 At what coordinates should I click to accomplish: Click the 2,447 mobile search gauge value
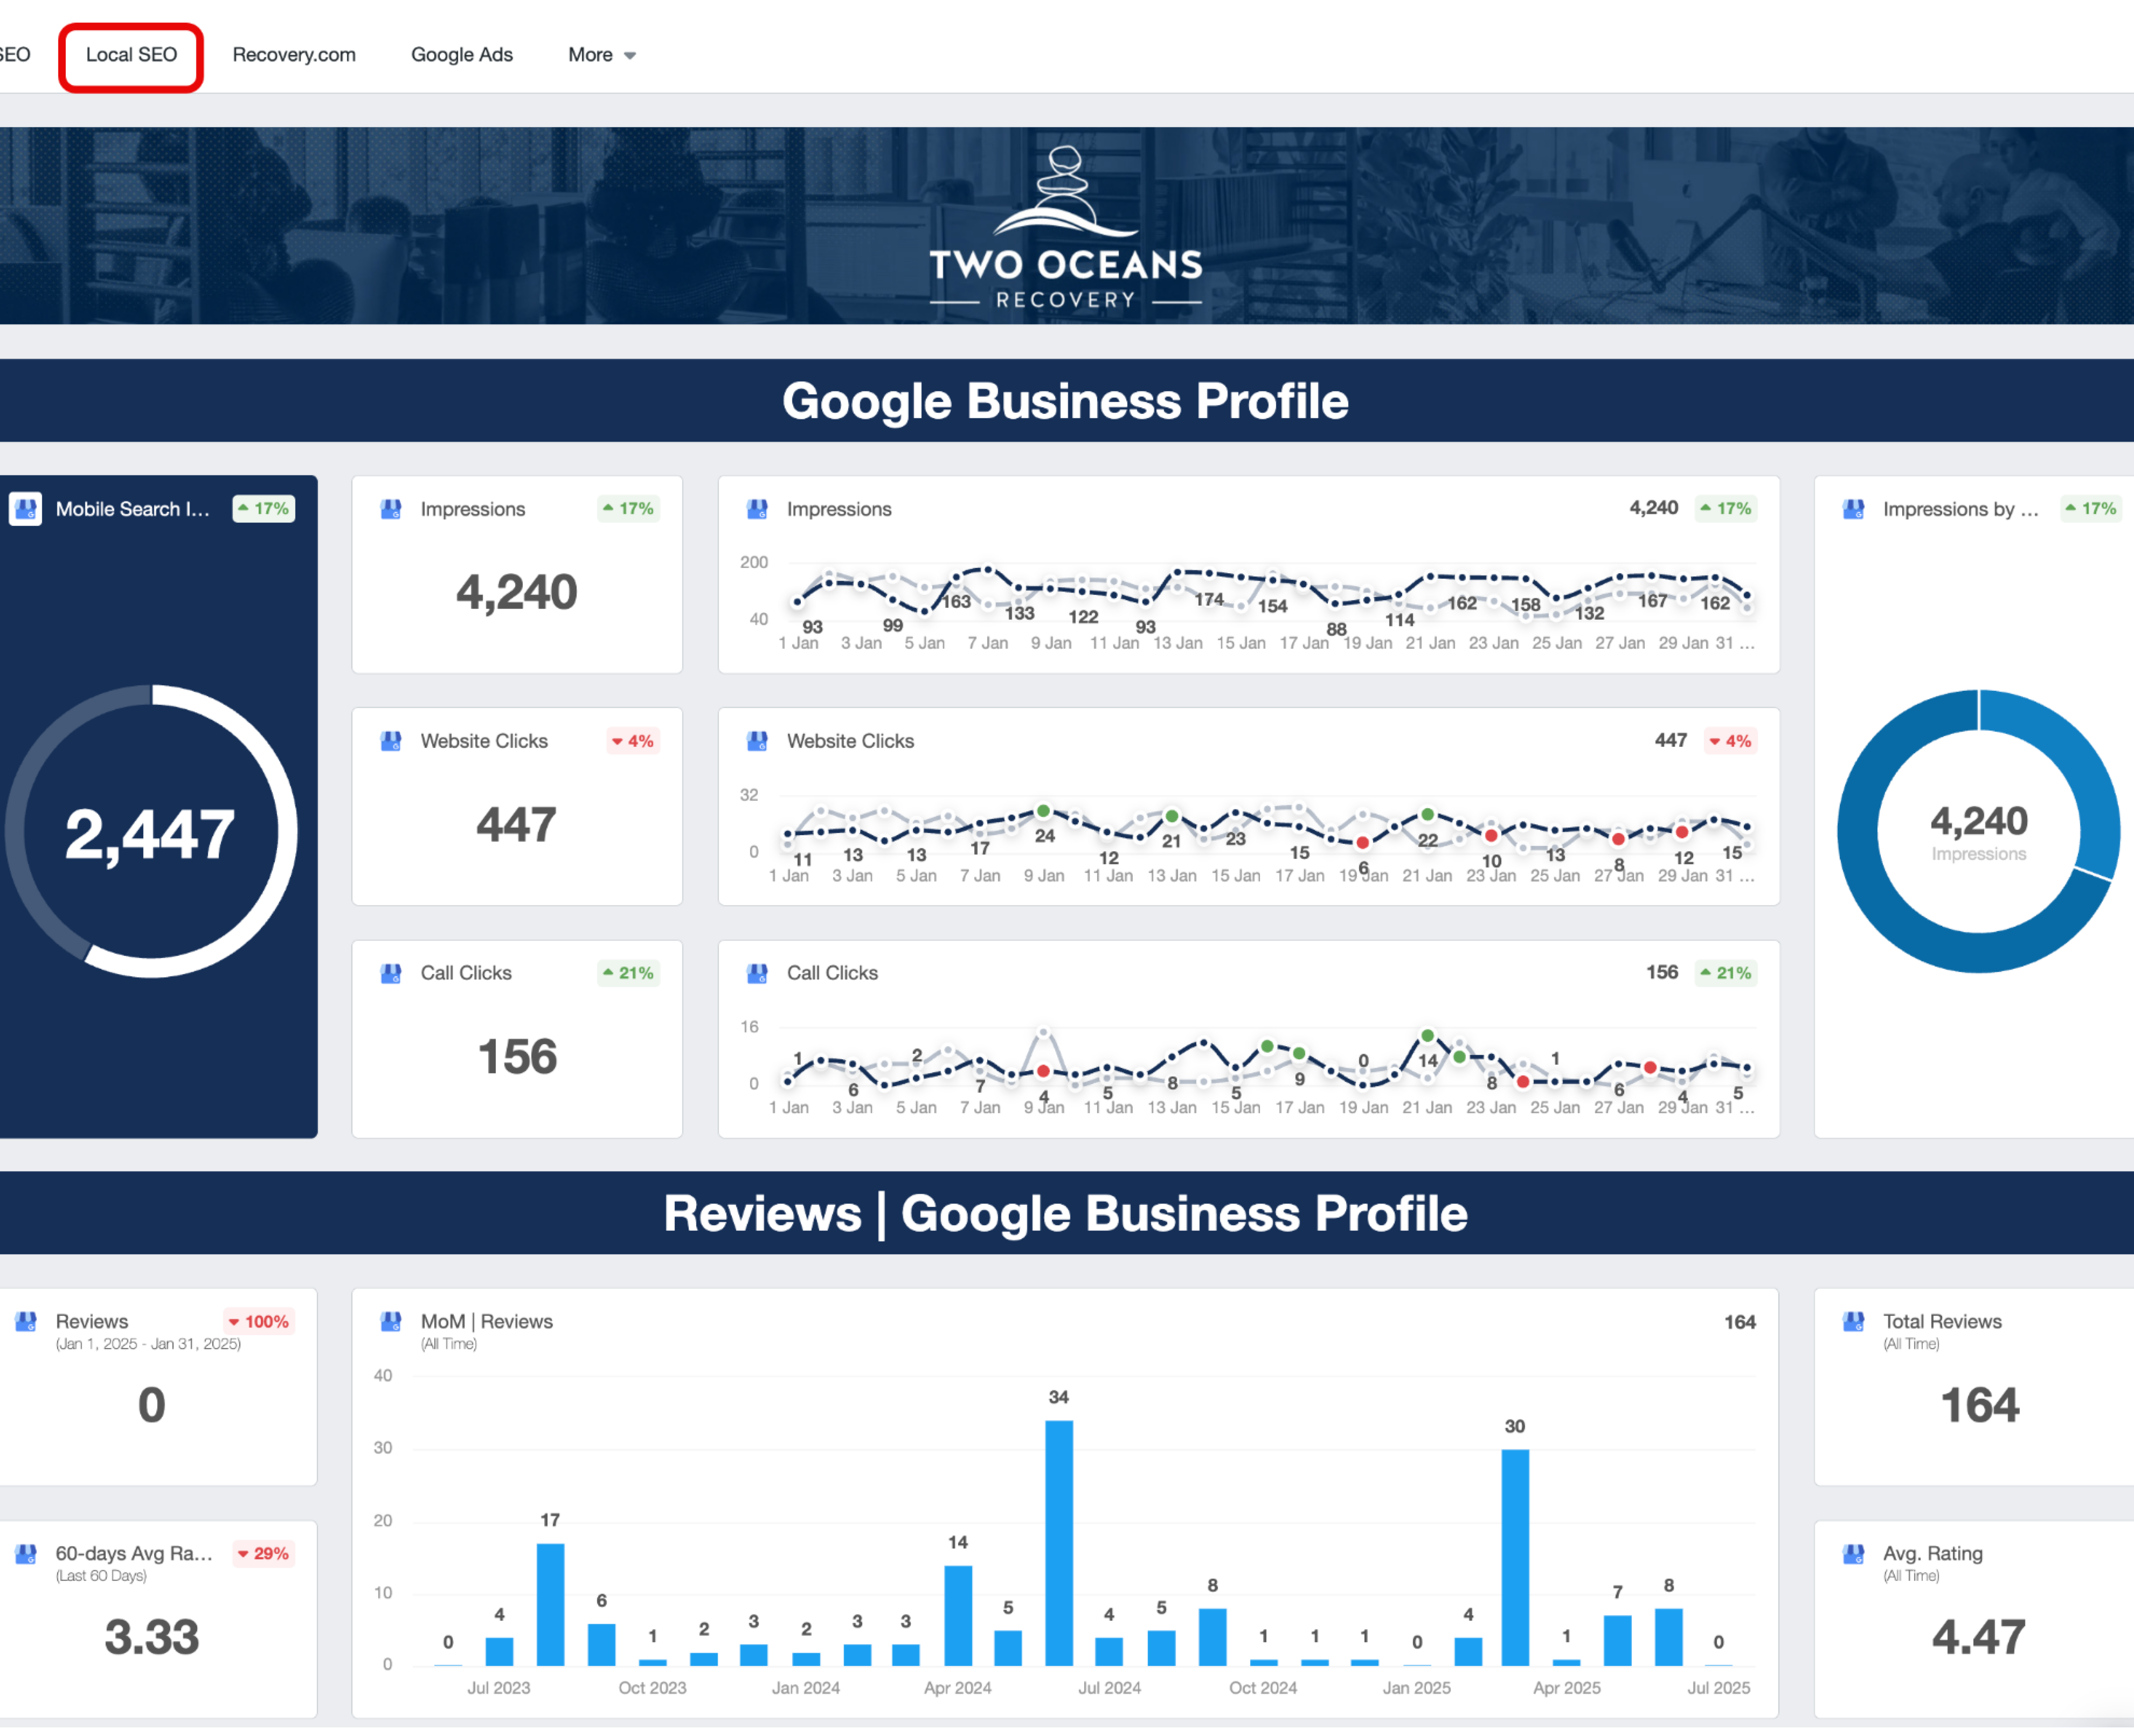(150, 834)
